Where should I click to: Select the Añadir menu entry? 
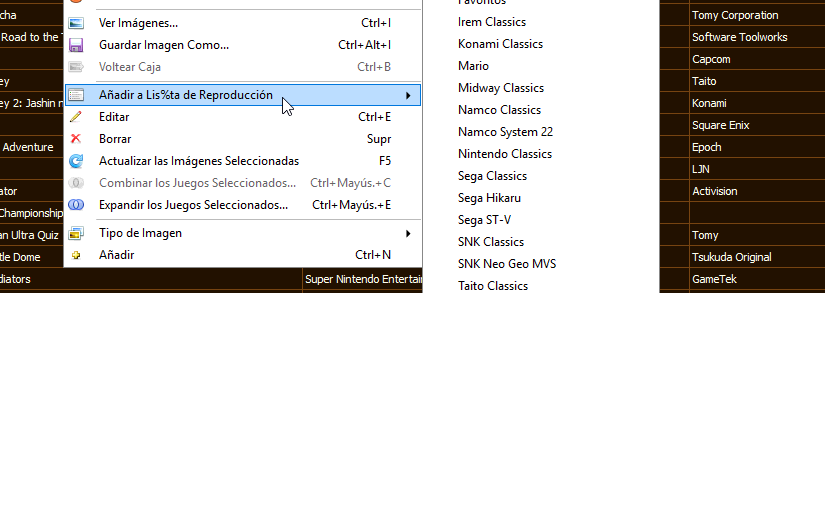point(243,255)
